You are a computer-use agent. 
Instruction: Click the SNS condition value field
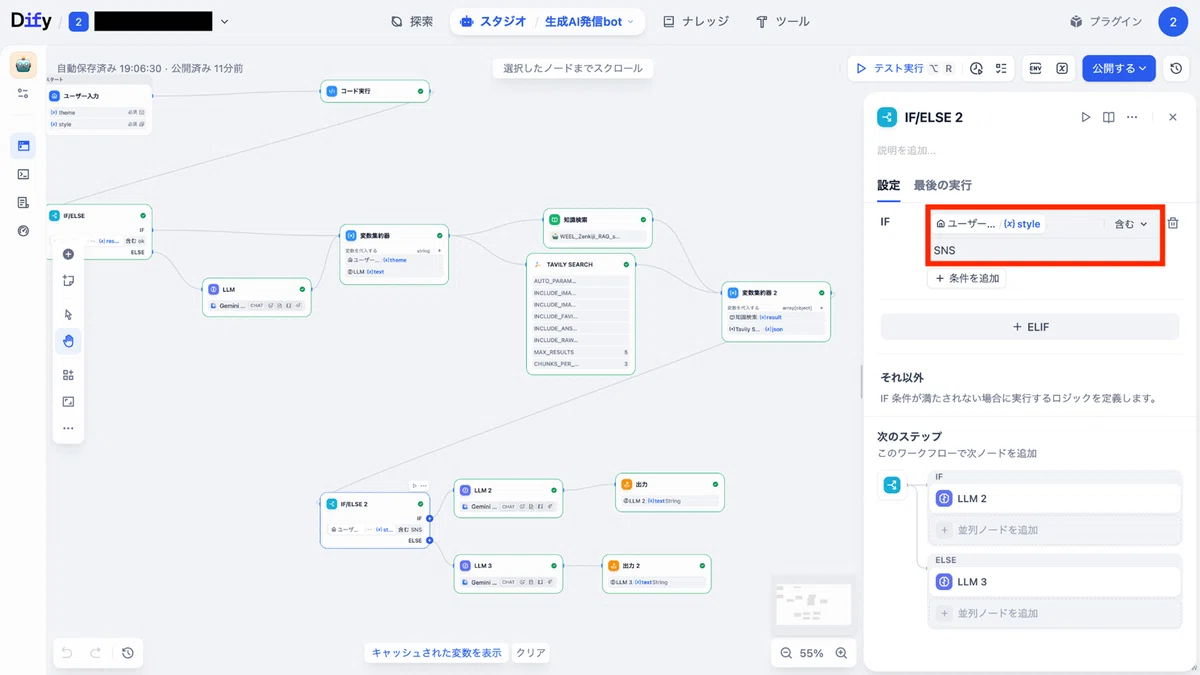coord(1045,250)
